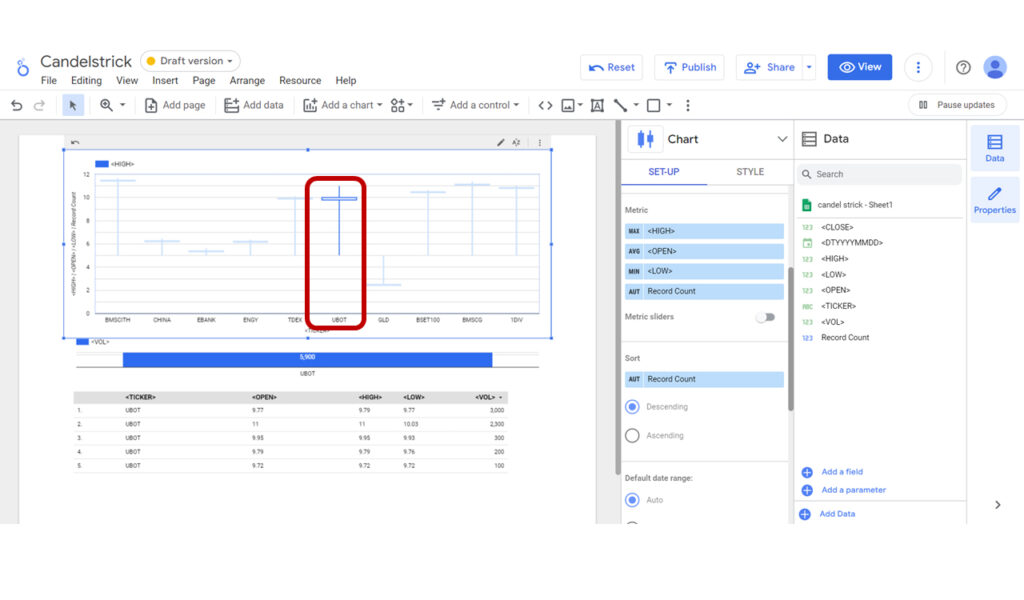This screenshot has width=1024, height=600.
Task: Click the <VOL> table column header
Action: click(485, 397)
